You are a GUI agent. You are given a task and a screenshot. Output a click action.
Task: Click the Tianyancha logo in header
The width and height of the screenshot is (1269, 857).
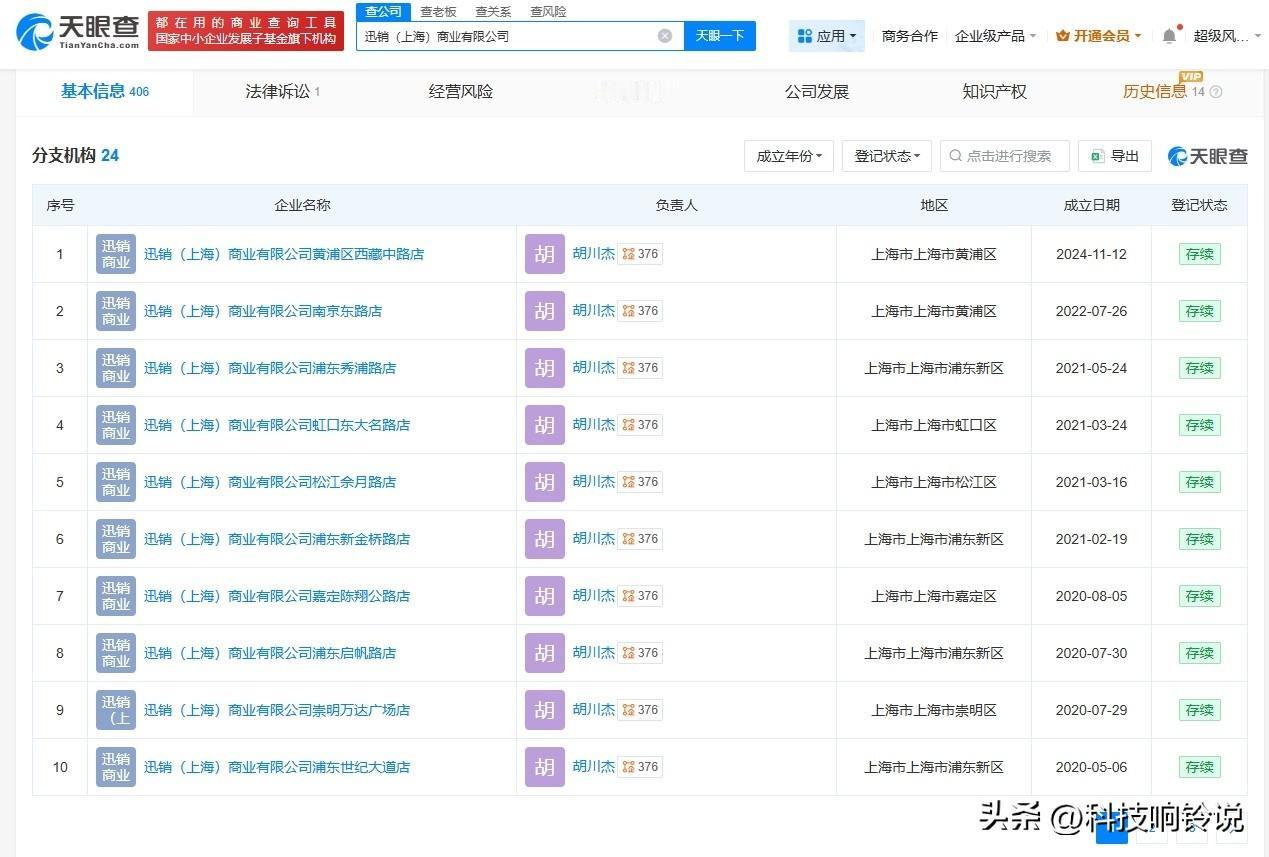[77, 32]
